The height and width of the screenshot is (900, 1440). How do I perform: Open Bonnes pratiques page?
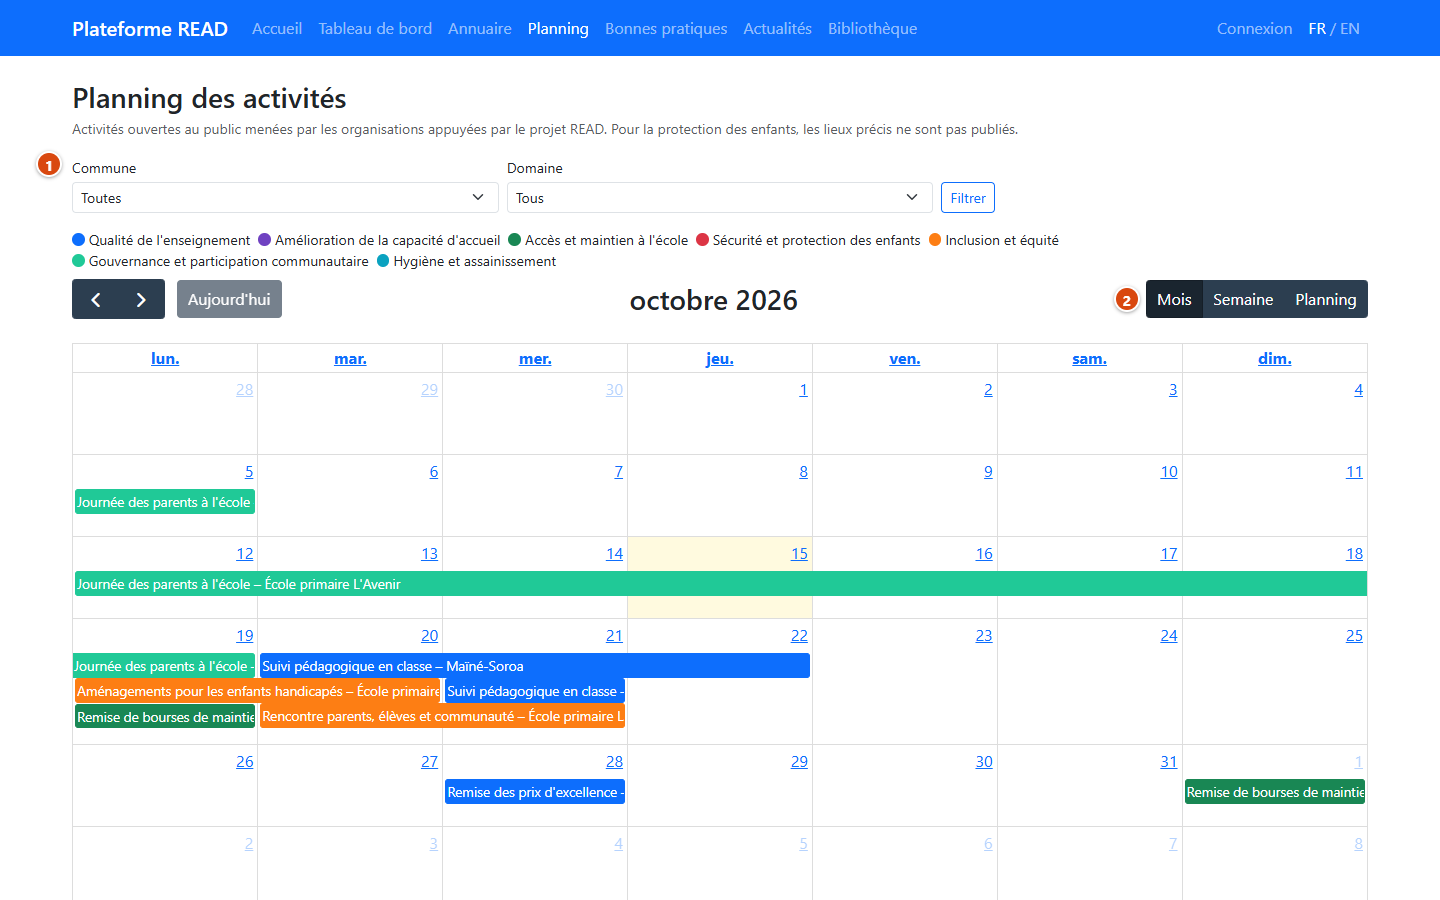coord(666,28)
